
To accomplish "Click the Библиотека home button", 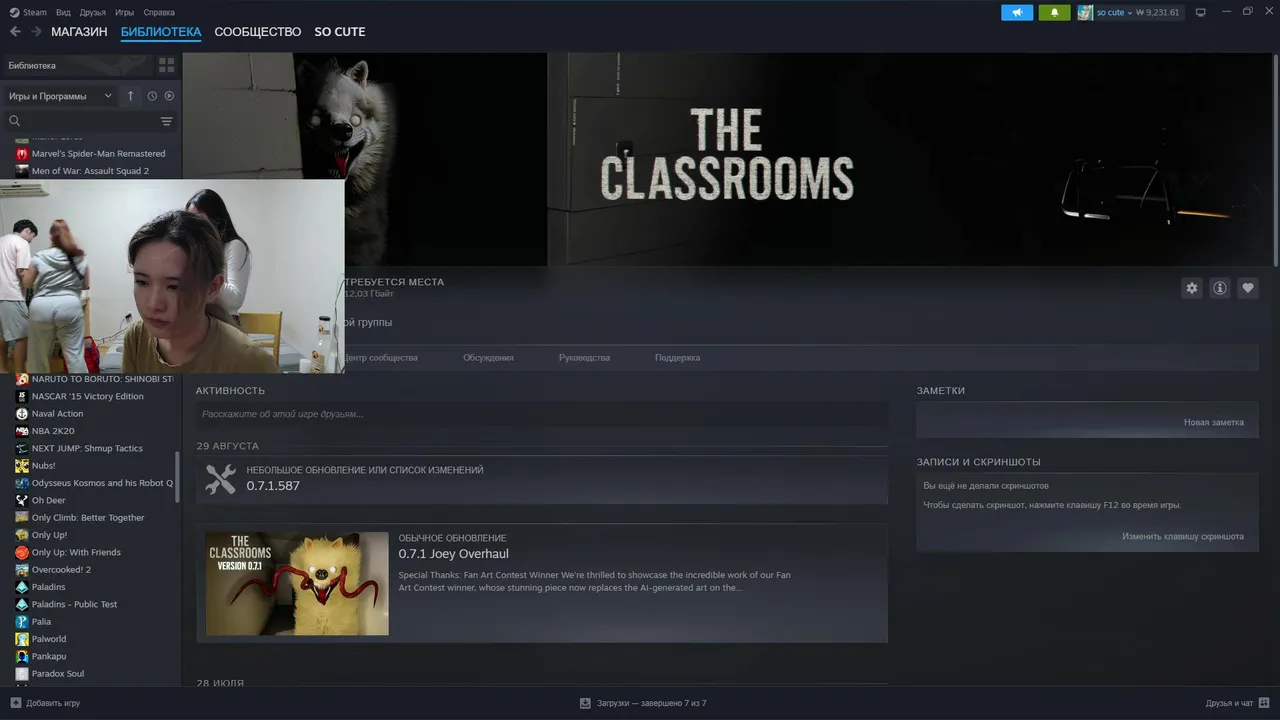I will point(77,65).
